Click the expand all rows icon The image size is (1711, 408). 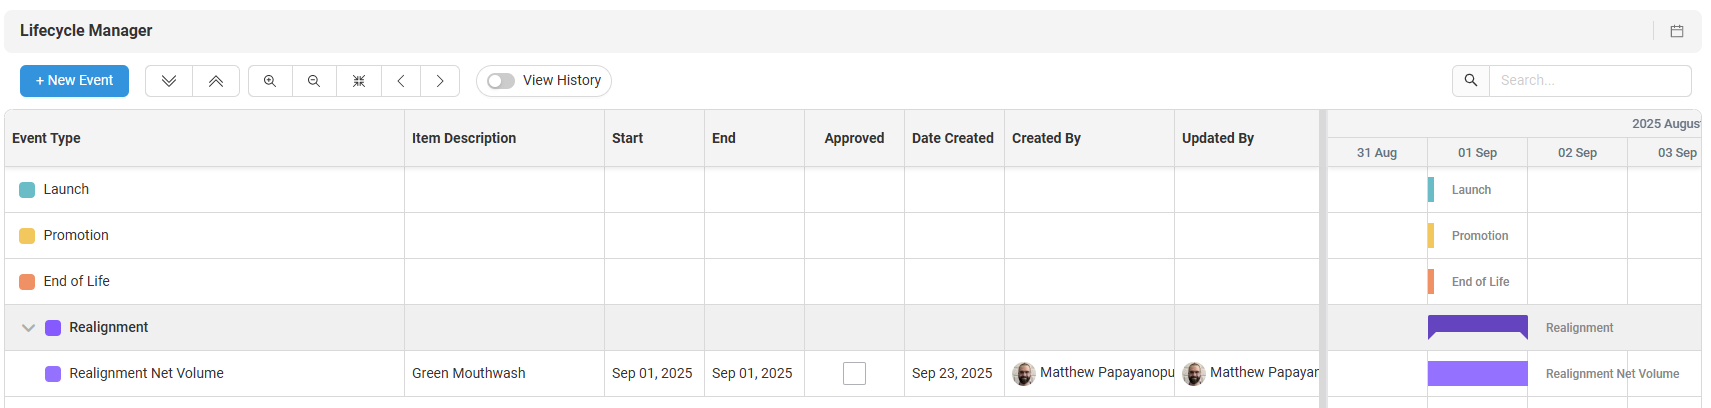pos(169,81)
